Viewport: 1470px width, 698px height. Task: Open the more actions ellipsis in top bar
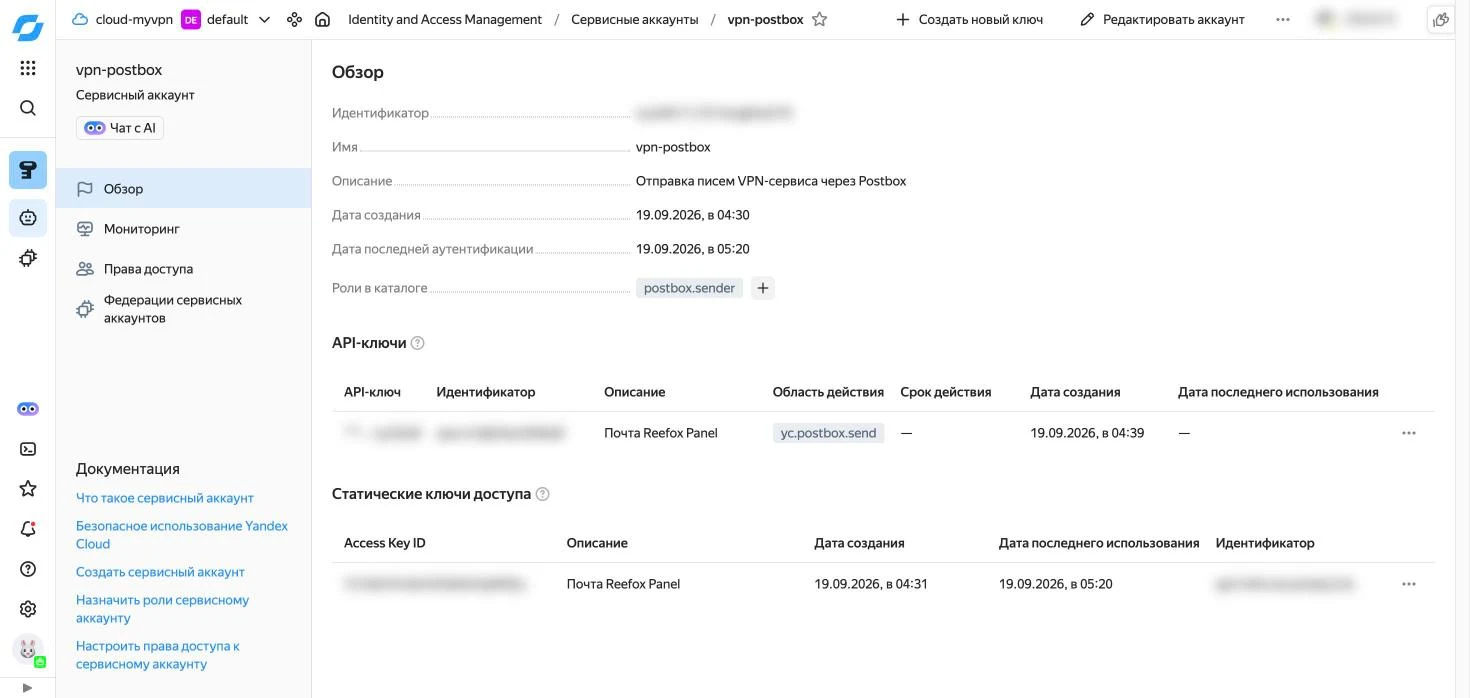[x=1283, y=19]
